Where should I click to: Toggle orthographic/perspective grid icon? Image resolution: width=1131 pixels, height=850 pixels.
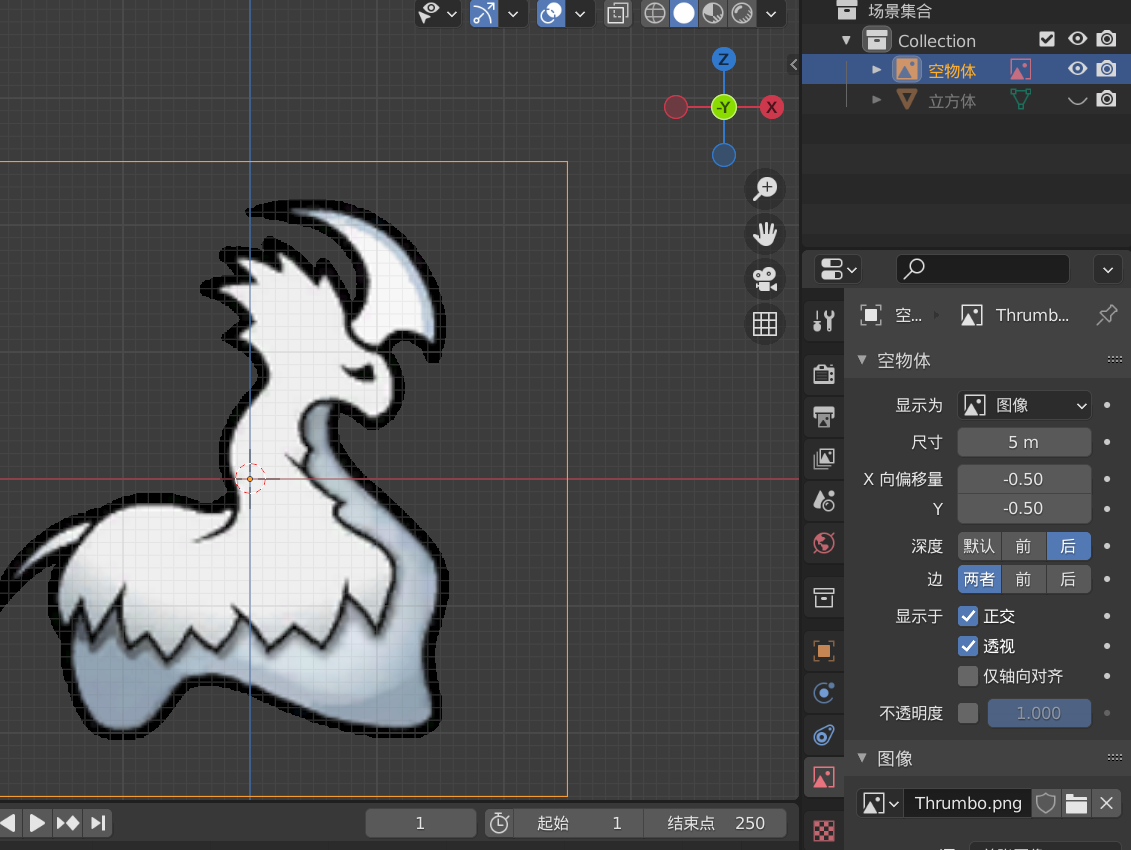pyautogui.click(x=765, y=324)
